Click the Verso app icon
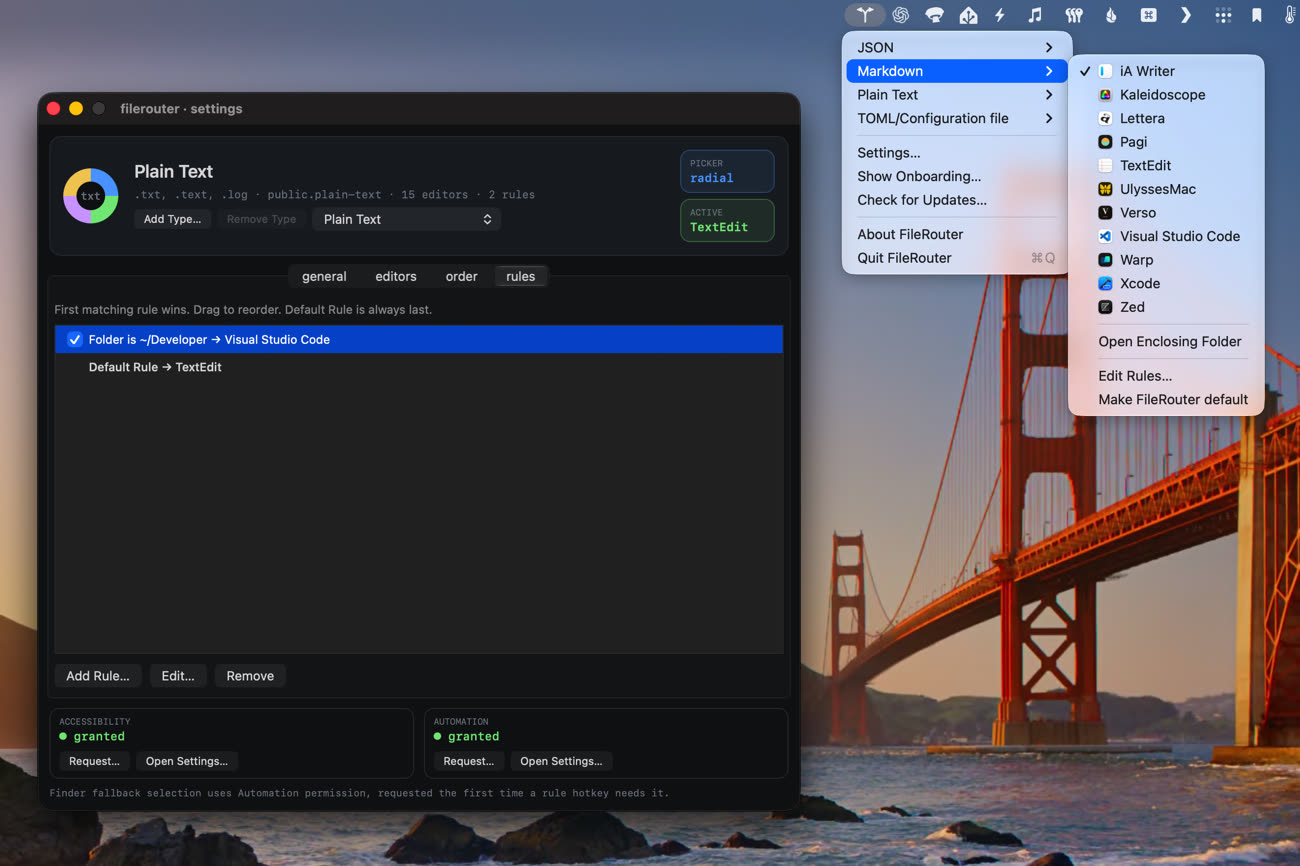The height and width of the screenshot is (866, 1300). [x=1105, y=213]
